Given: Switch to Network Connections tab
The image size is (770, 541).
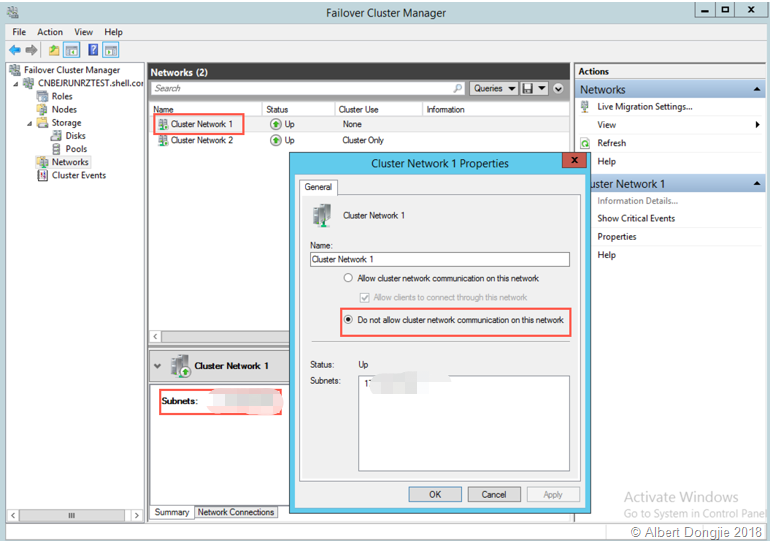Looking at the screenshot, I should coord(236,512).
